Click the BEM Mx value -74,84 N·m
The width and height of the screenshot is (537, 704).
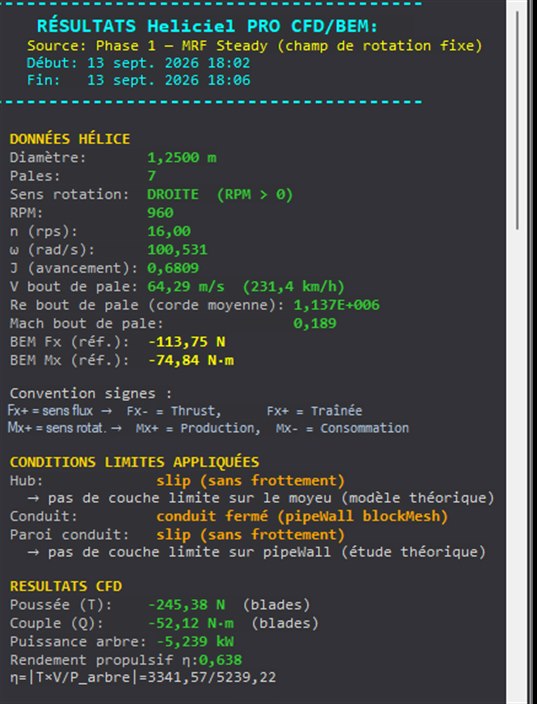click(x=191, y=361)
